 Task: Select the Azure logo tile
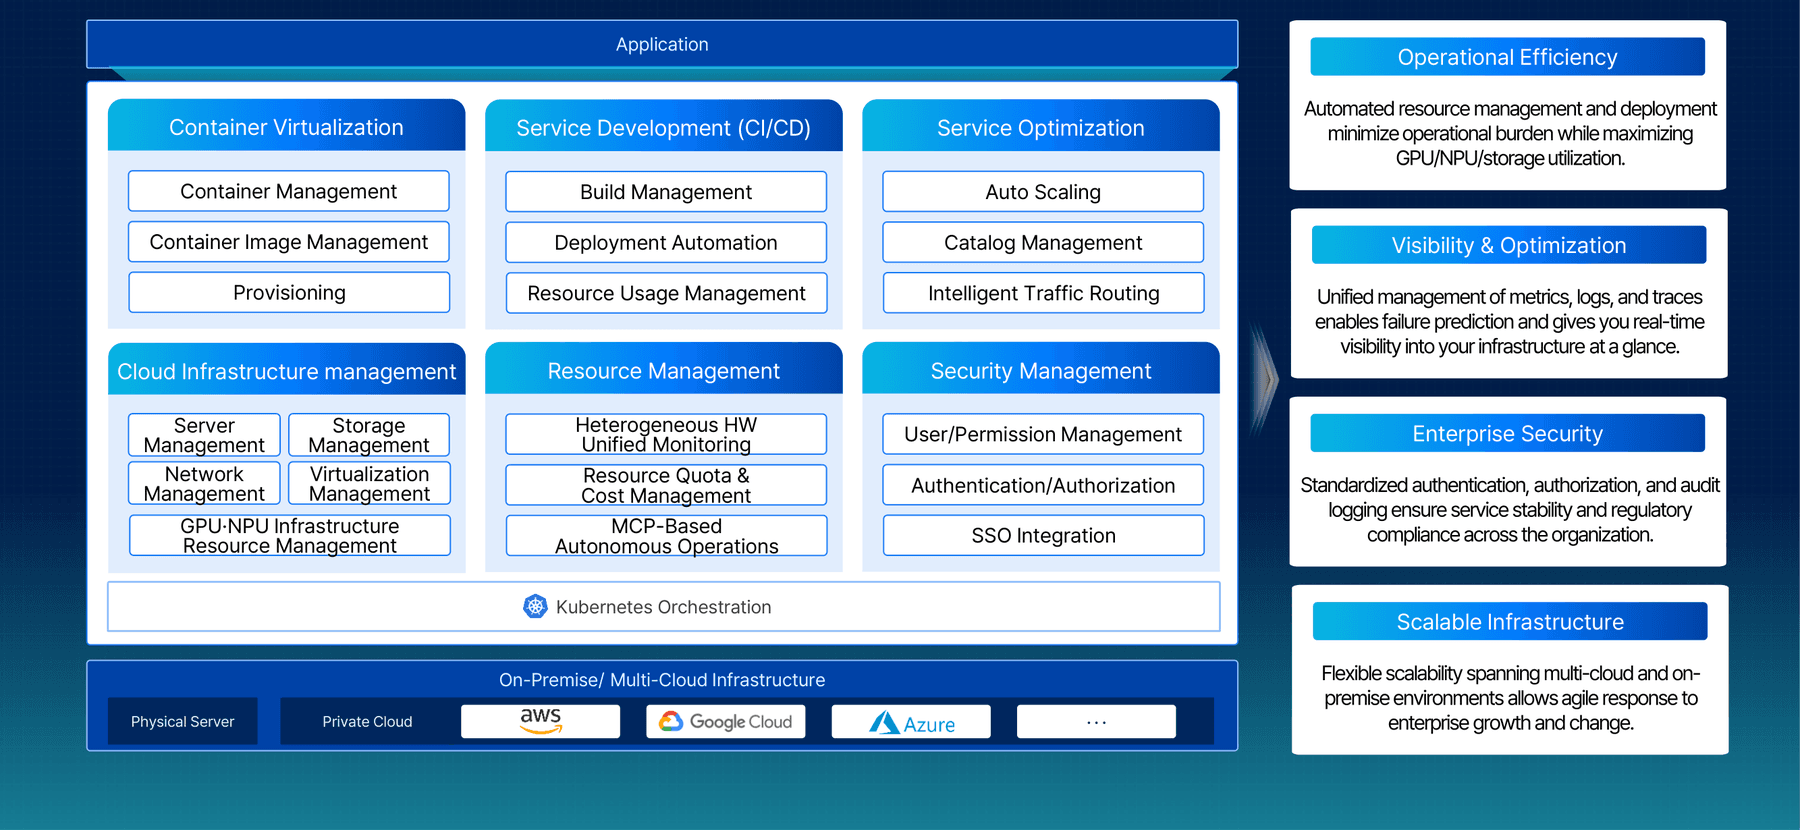911,721
